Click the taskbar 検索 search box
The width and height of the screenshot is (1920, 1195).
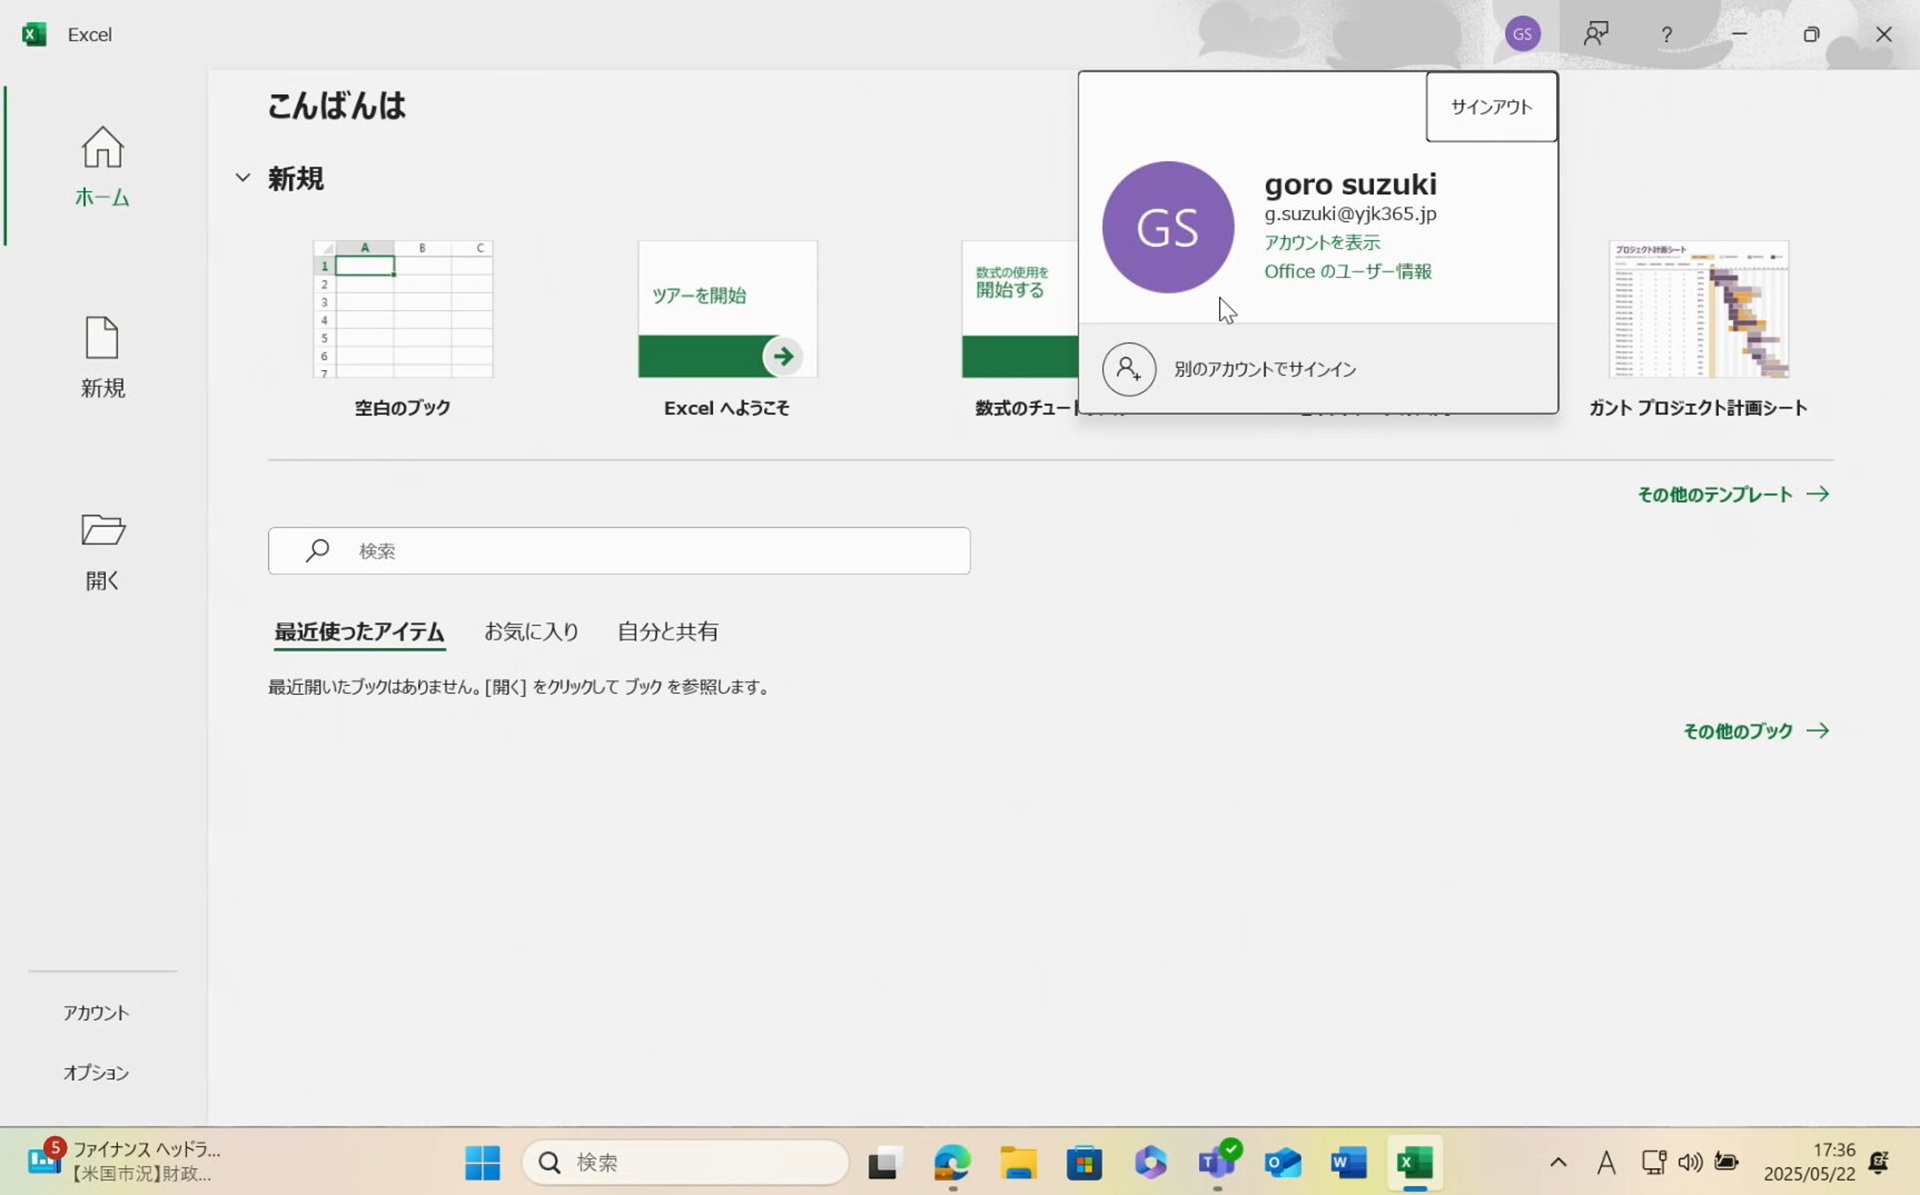click(685, 1162)
